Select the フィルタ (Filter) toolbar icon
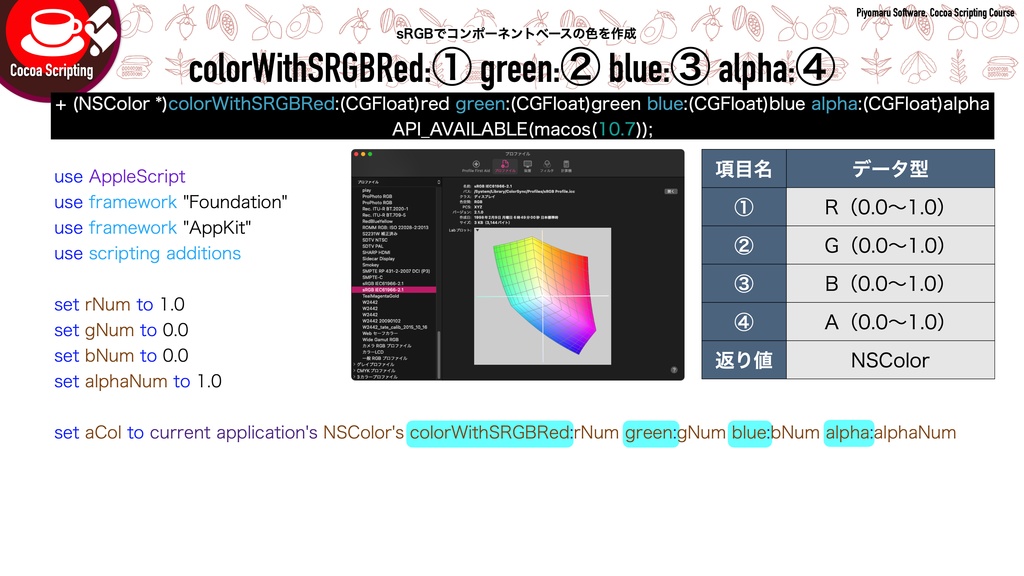 [547, 166]
